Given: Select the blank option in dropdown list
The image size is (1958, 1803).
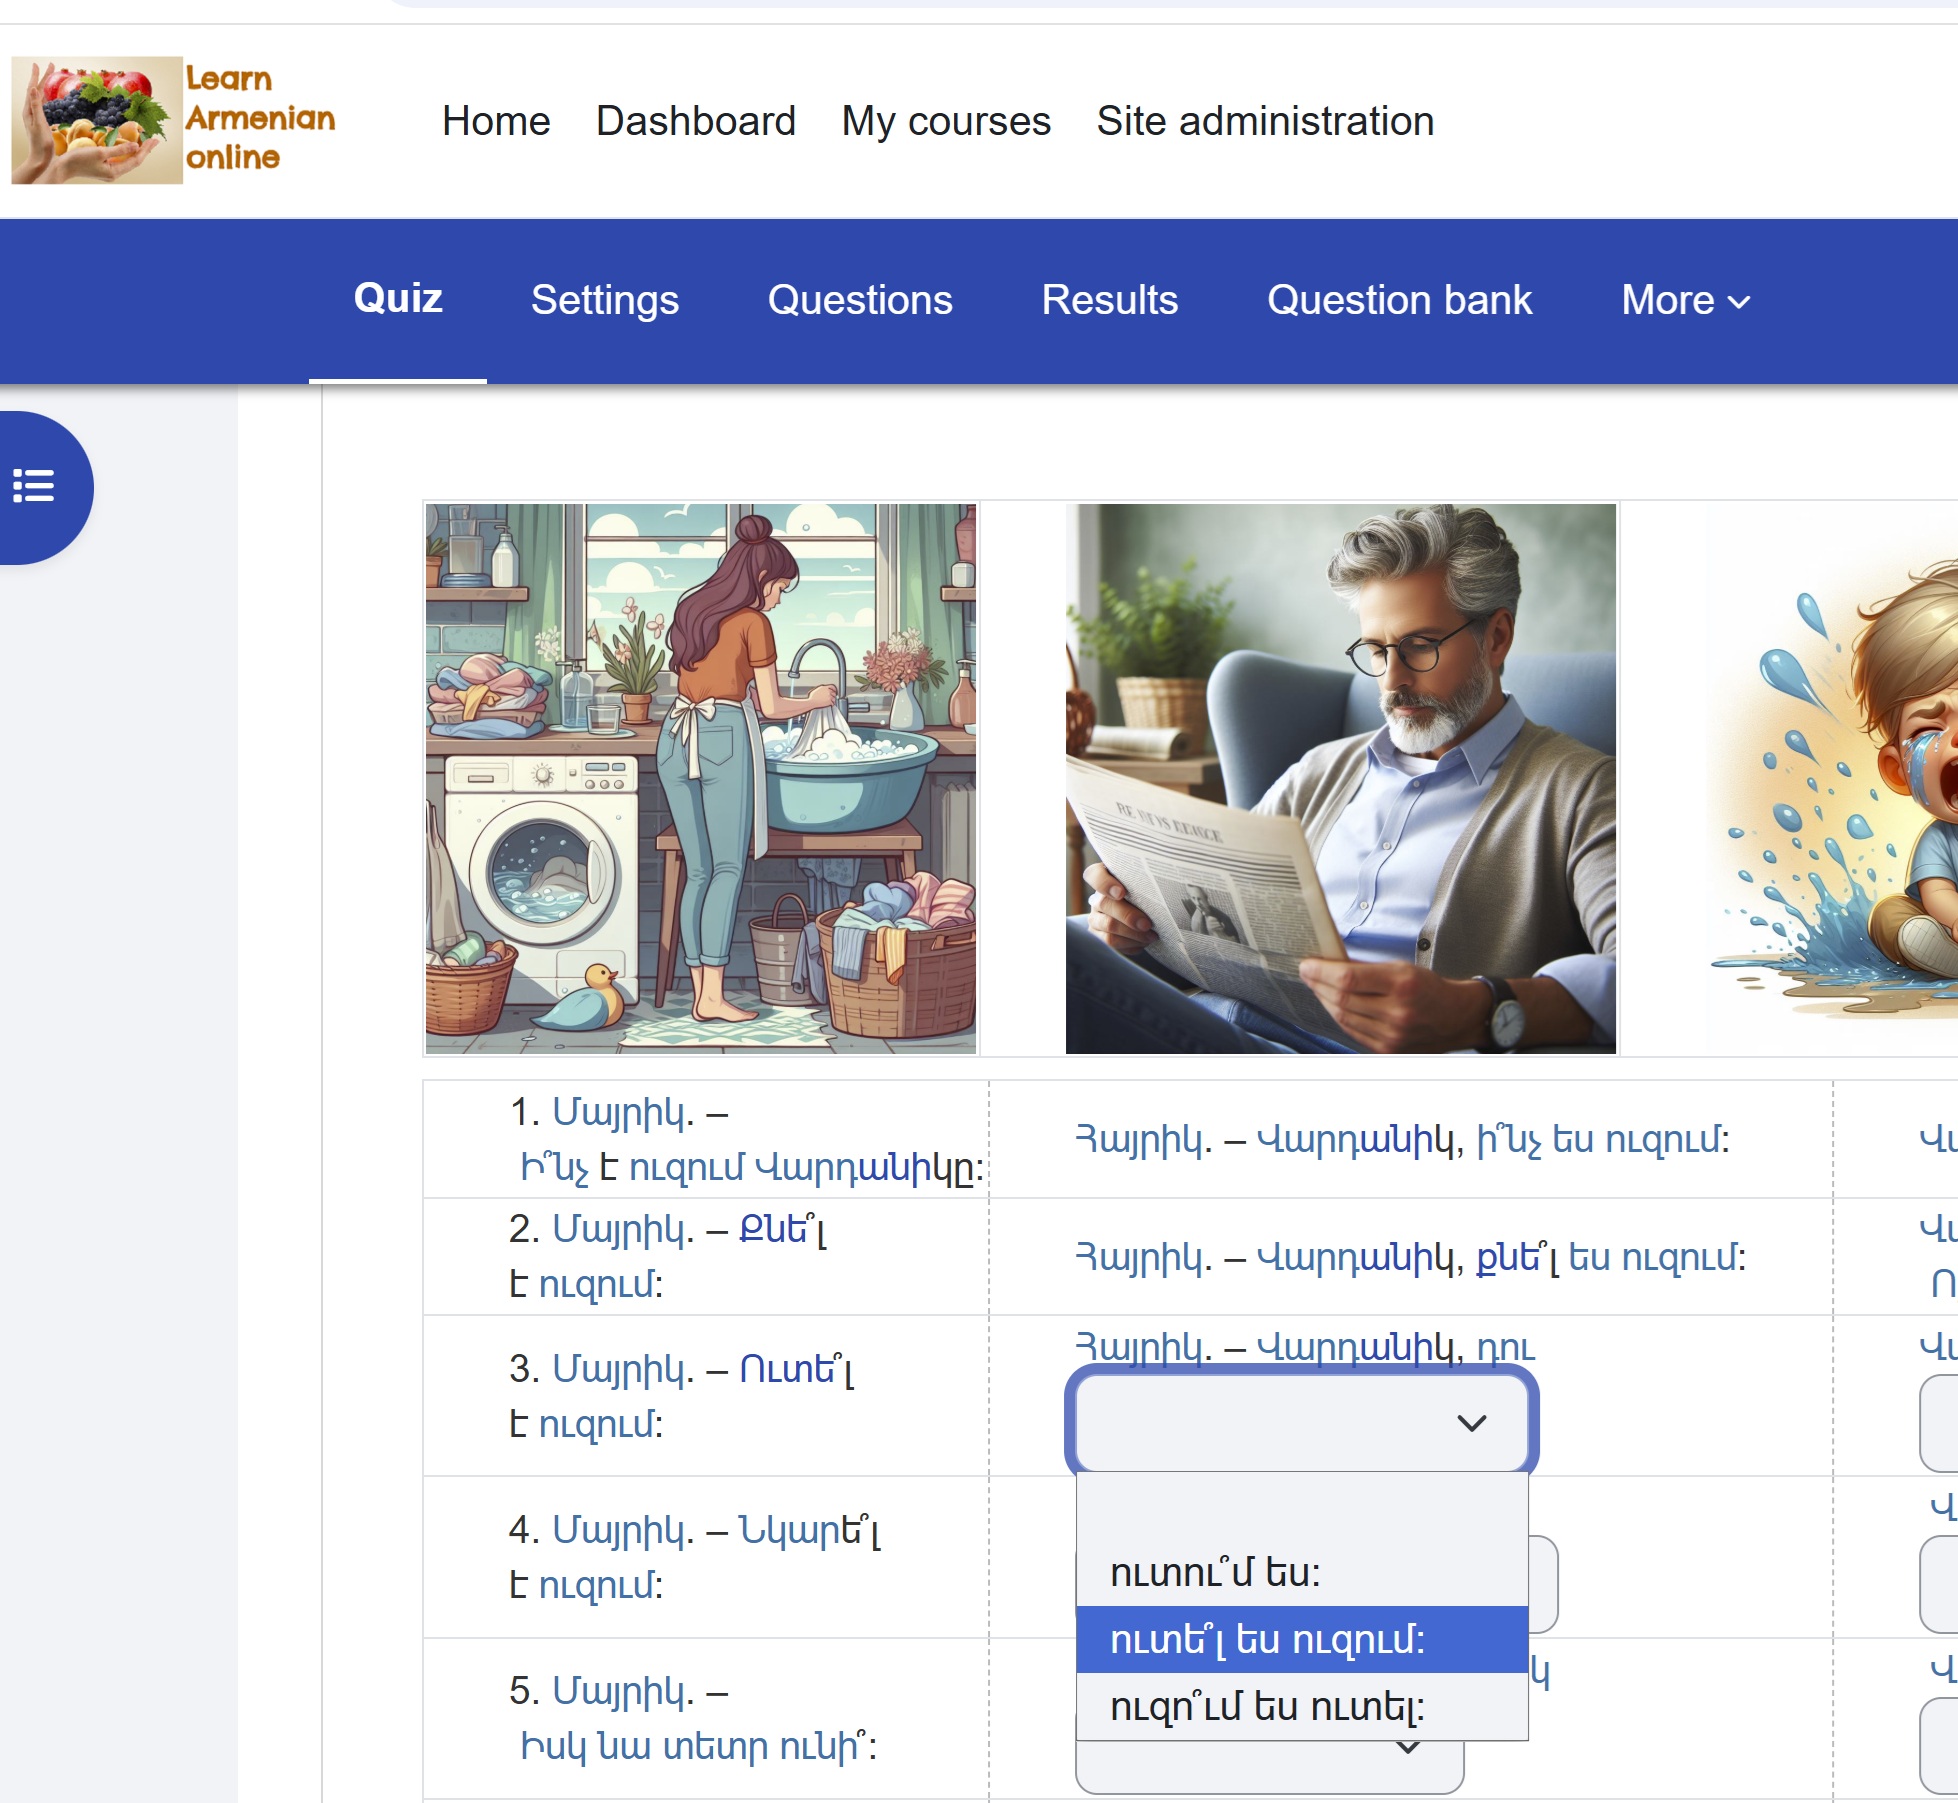Looking at the screenshot, I should coord(1300,1508).
